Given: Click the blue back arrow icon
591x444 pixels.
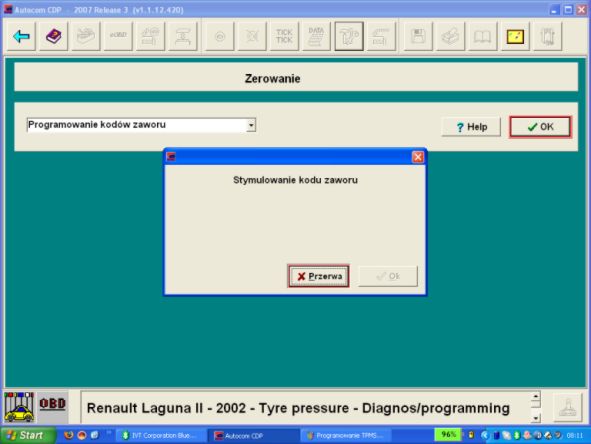Looking at the screenshot, I should point(21,37).
